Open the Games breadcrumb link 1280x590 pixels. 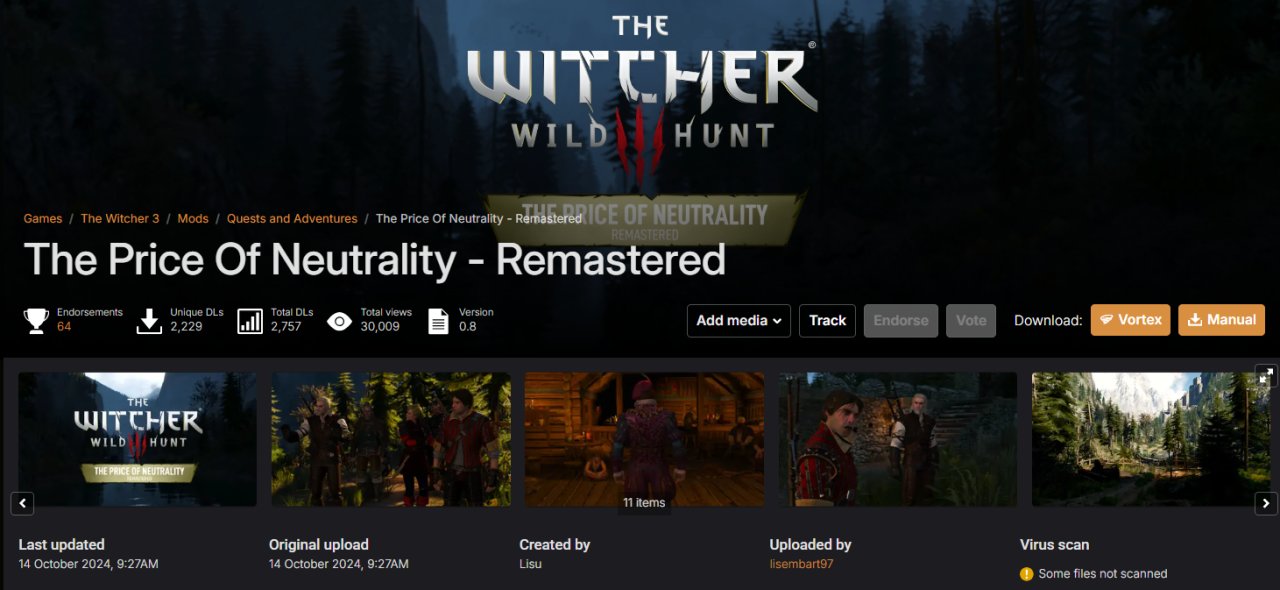click(x=43, y=218)
